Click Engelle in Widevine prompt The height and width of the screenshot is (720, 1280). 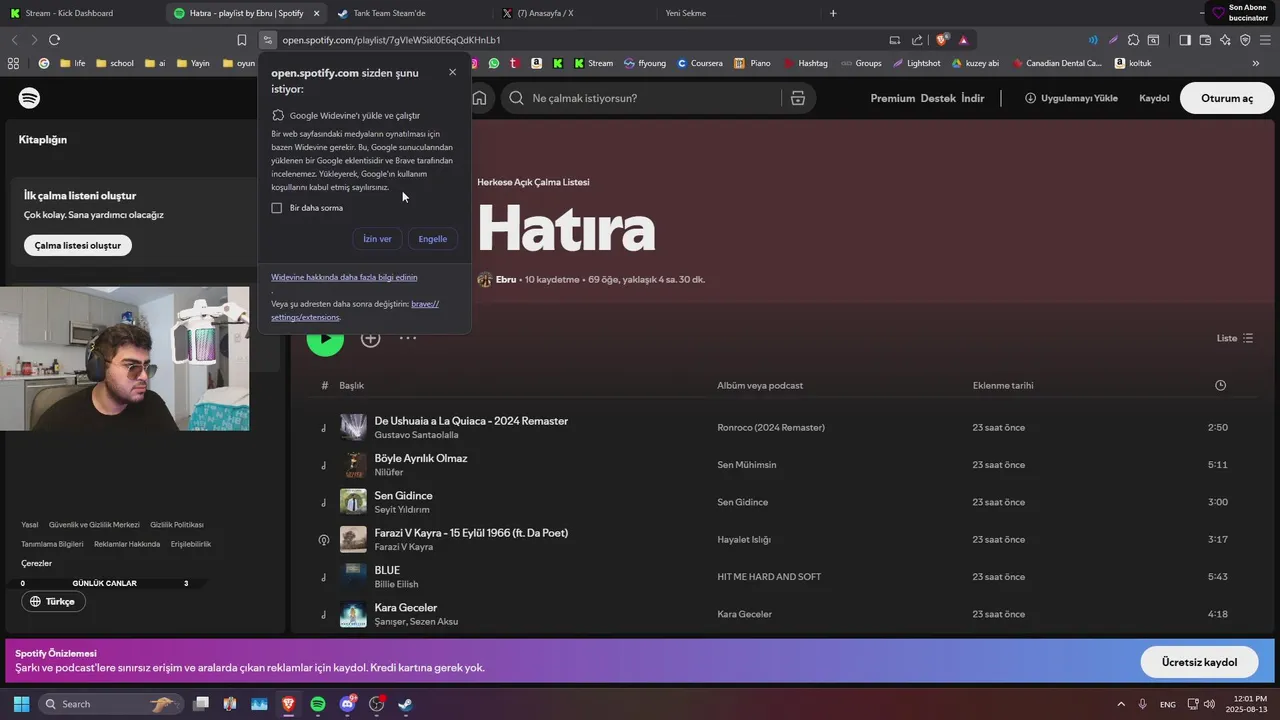point(433,239)
